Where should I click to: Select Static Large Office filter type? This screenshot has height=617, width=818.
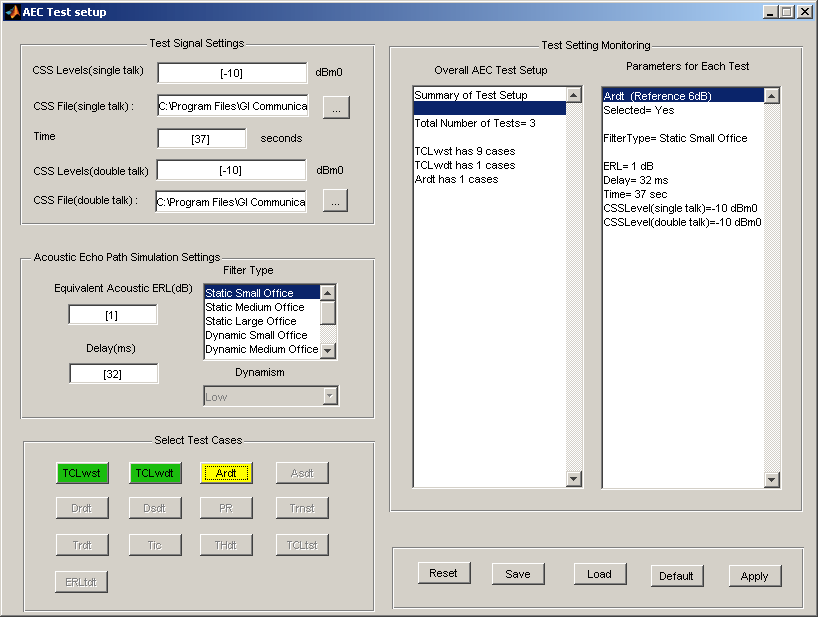262,321
